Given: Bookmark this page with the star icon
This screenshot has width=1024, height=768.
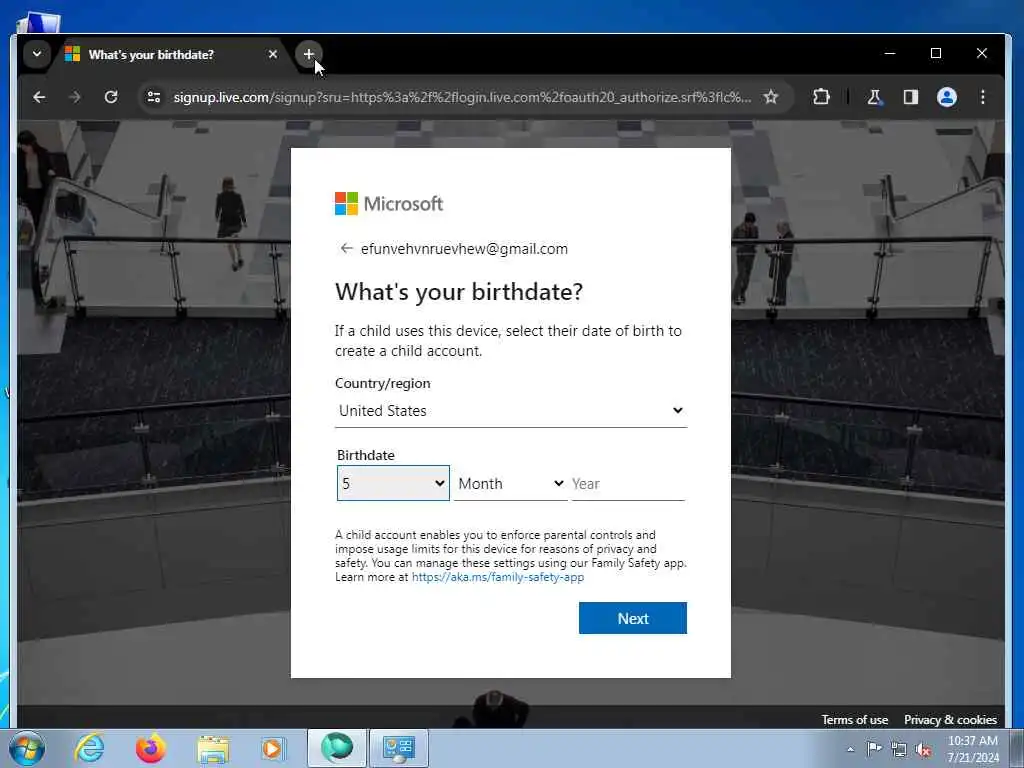Looking at the screenshot, I should tap(771, 97).
